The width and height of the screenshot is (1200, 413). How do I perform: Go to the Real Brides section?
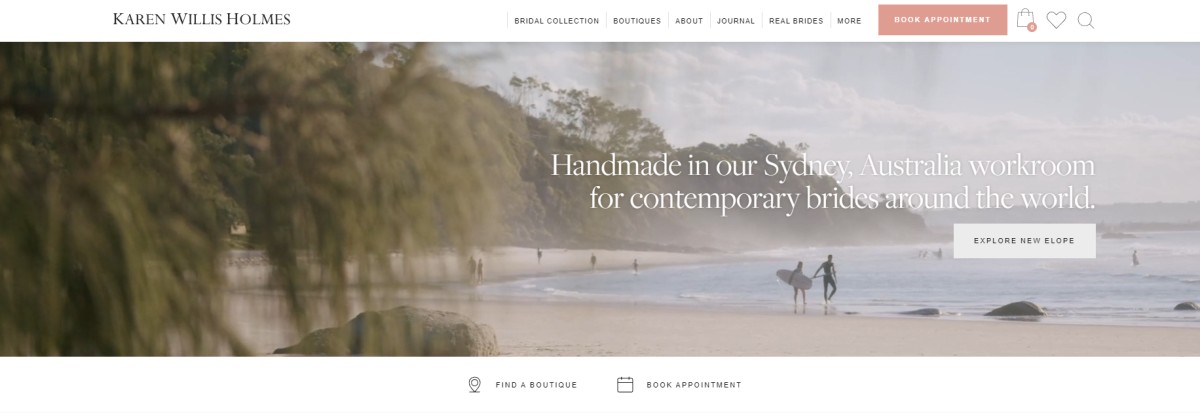pos(796,21)
